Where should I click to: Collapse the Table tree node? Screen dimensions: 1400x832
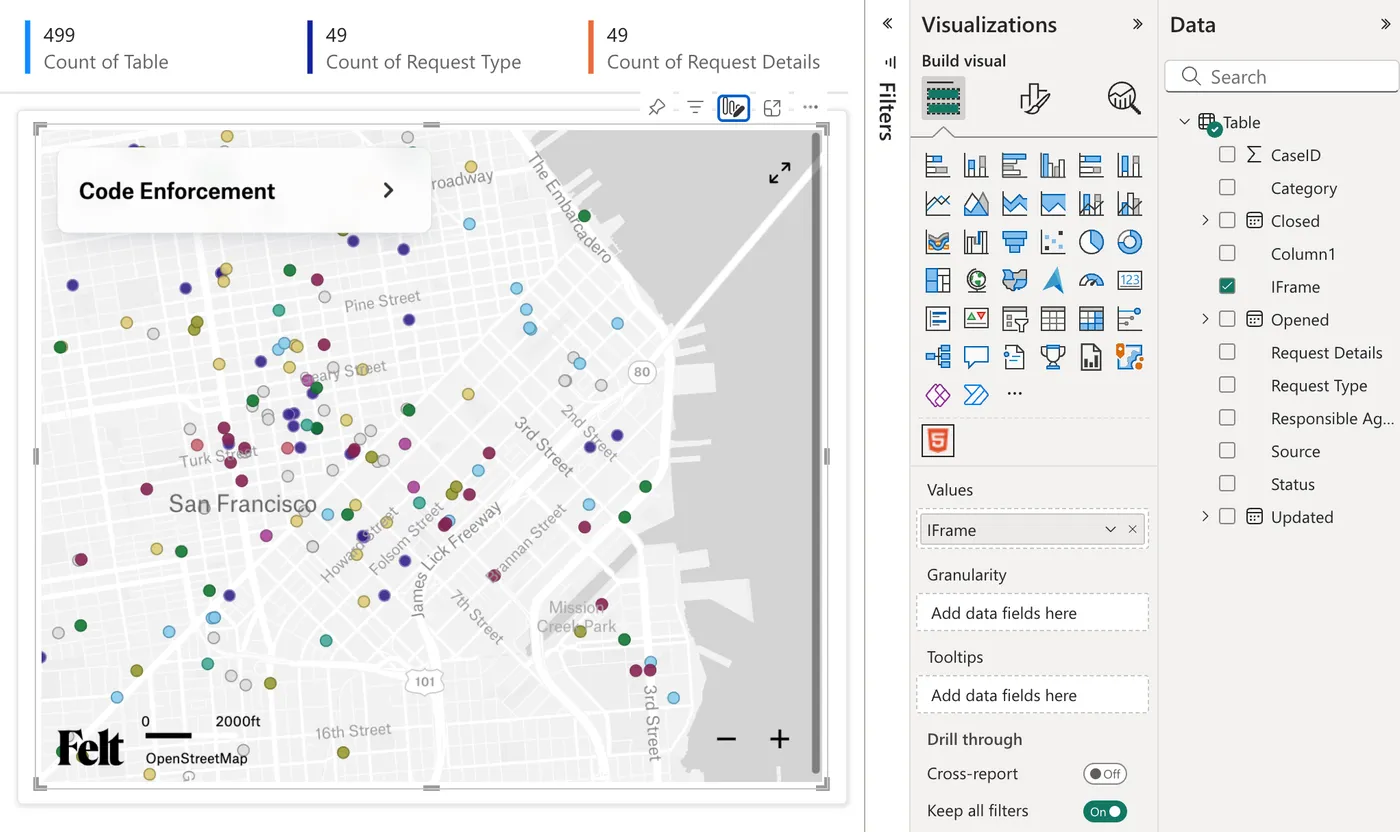point(1184,122)
